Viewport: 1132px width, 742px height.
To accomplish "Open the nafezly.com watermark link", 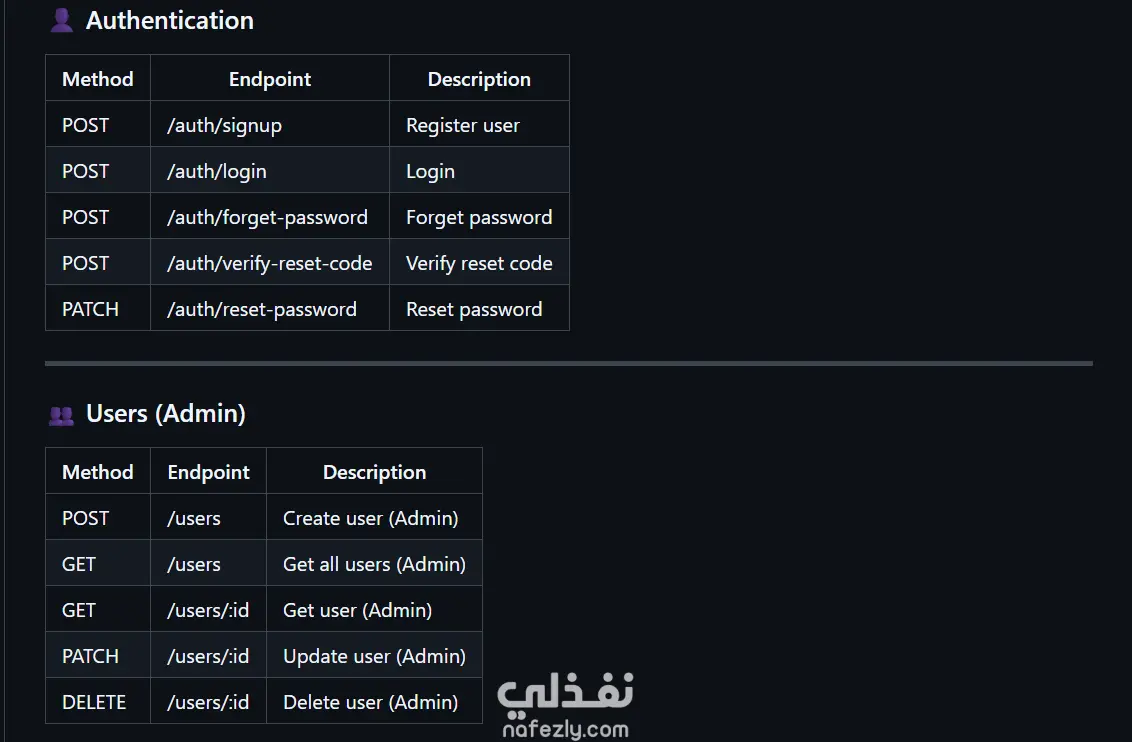I will click(x=565, y=729).
